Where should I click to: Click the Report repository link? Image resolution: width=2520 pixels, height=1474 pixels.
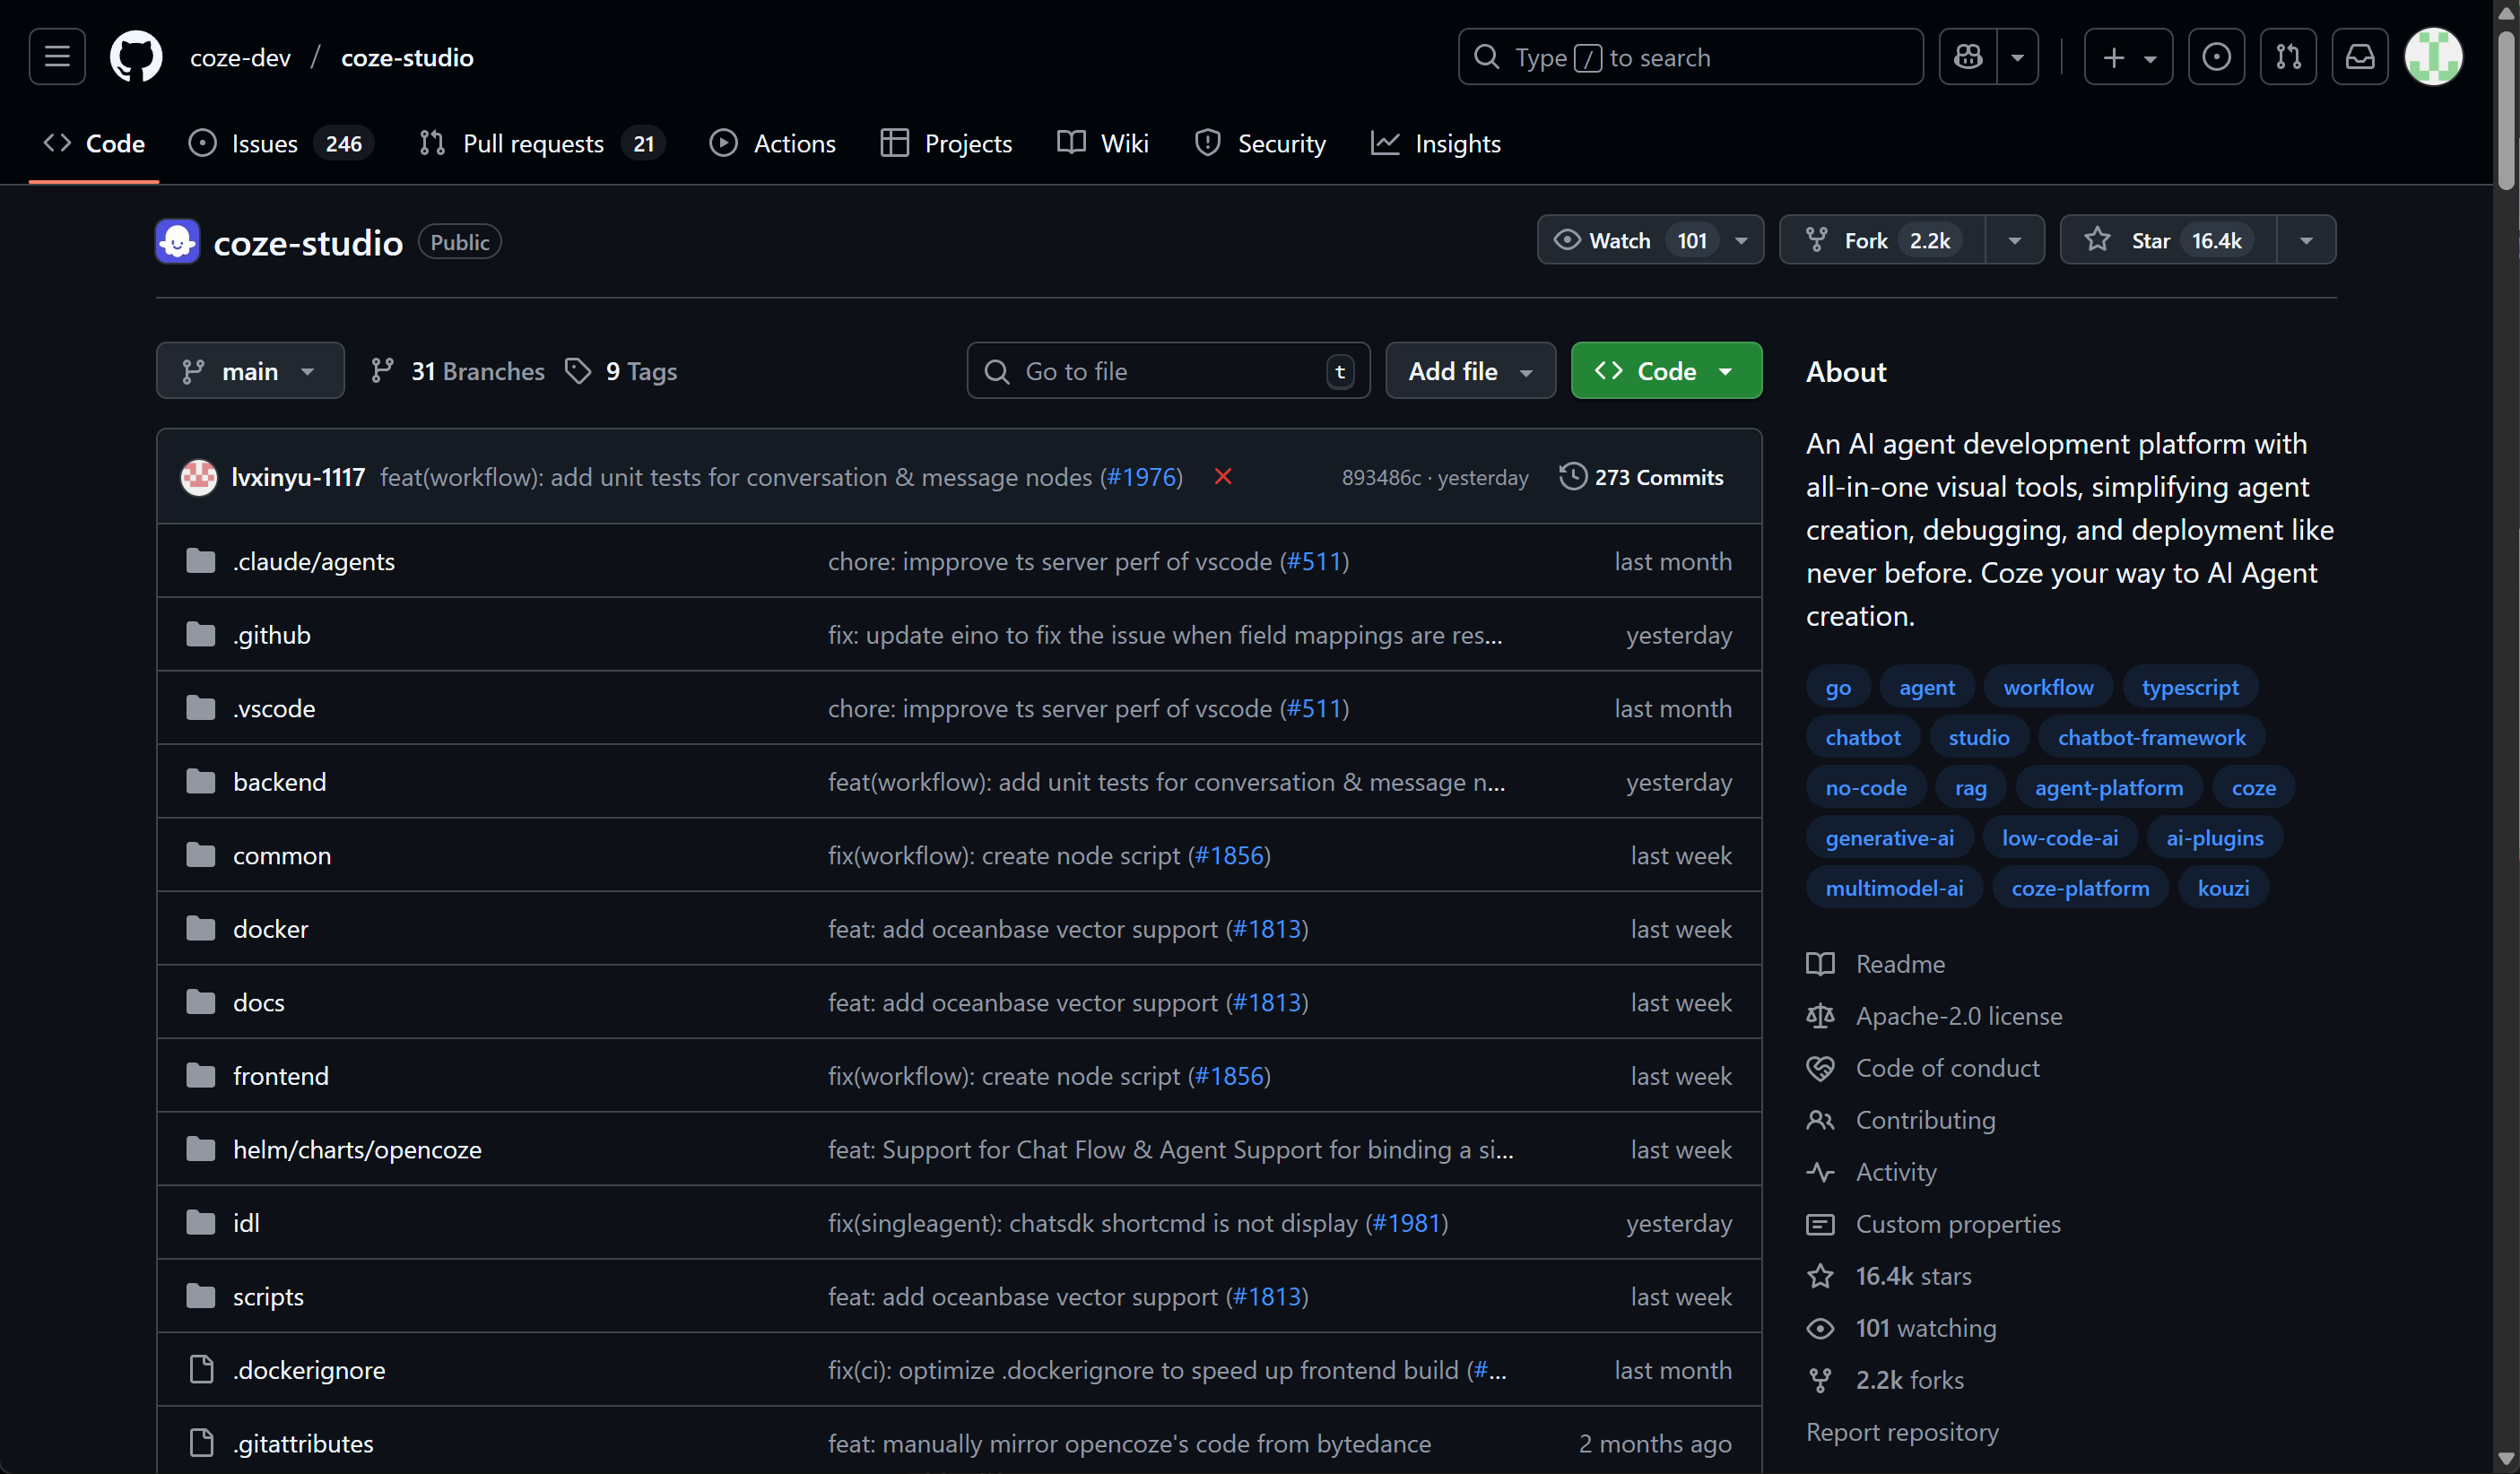(x=1902, y=1432)
